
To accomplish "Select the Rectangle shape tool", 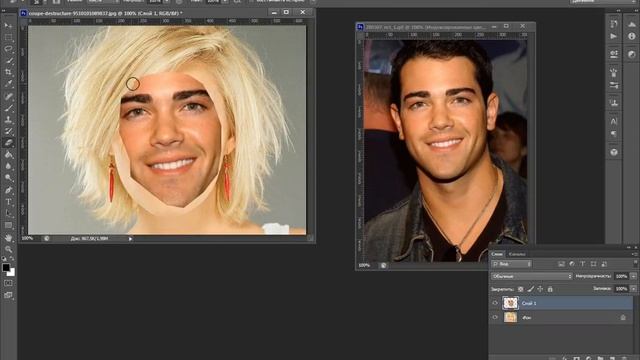I will (8, 225).
